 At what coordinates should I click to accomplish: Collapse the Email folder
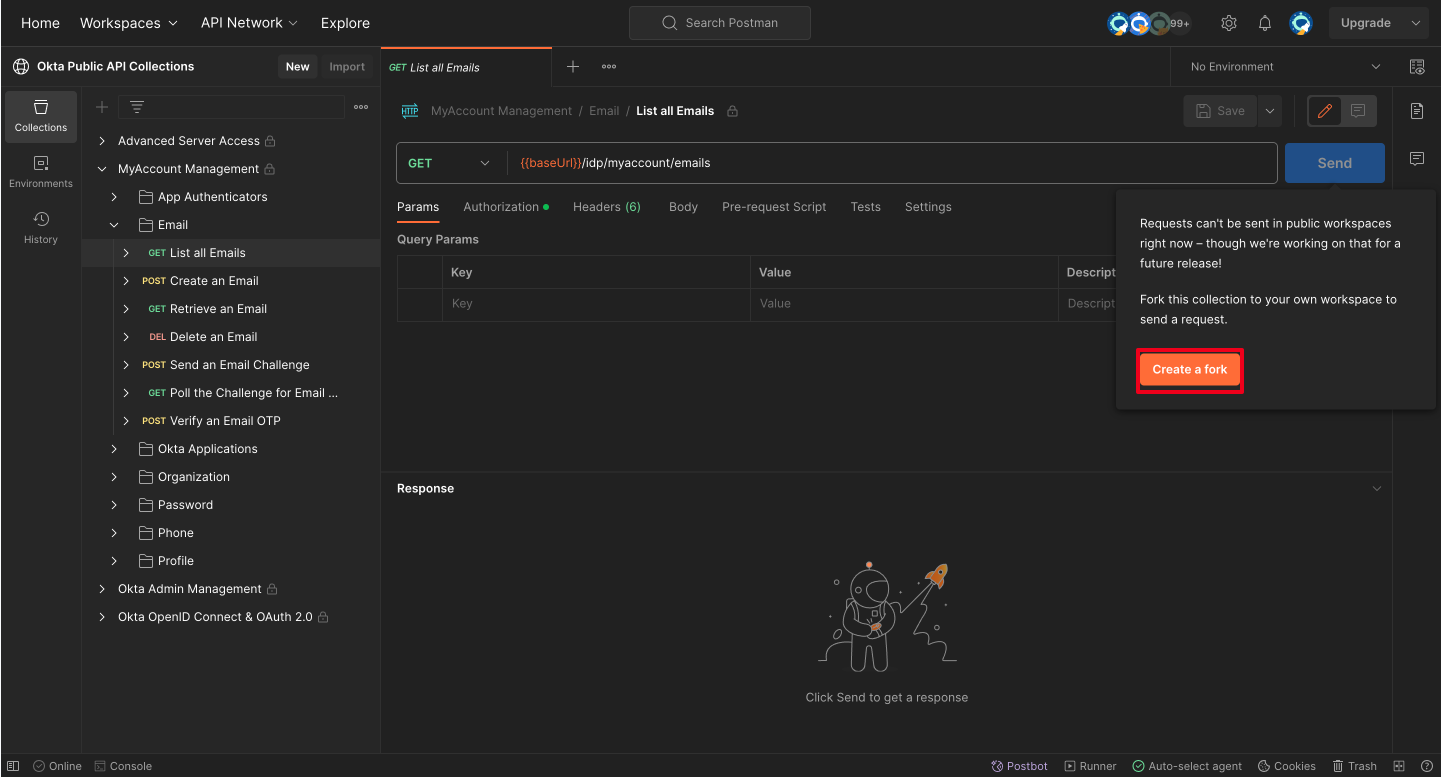(x=114, y=225)
